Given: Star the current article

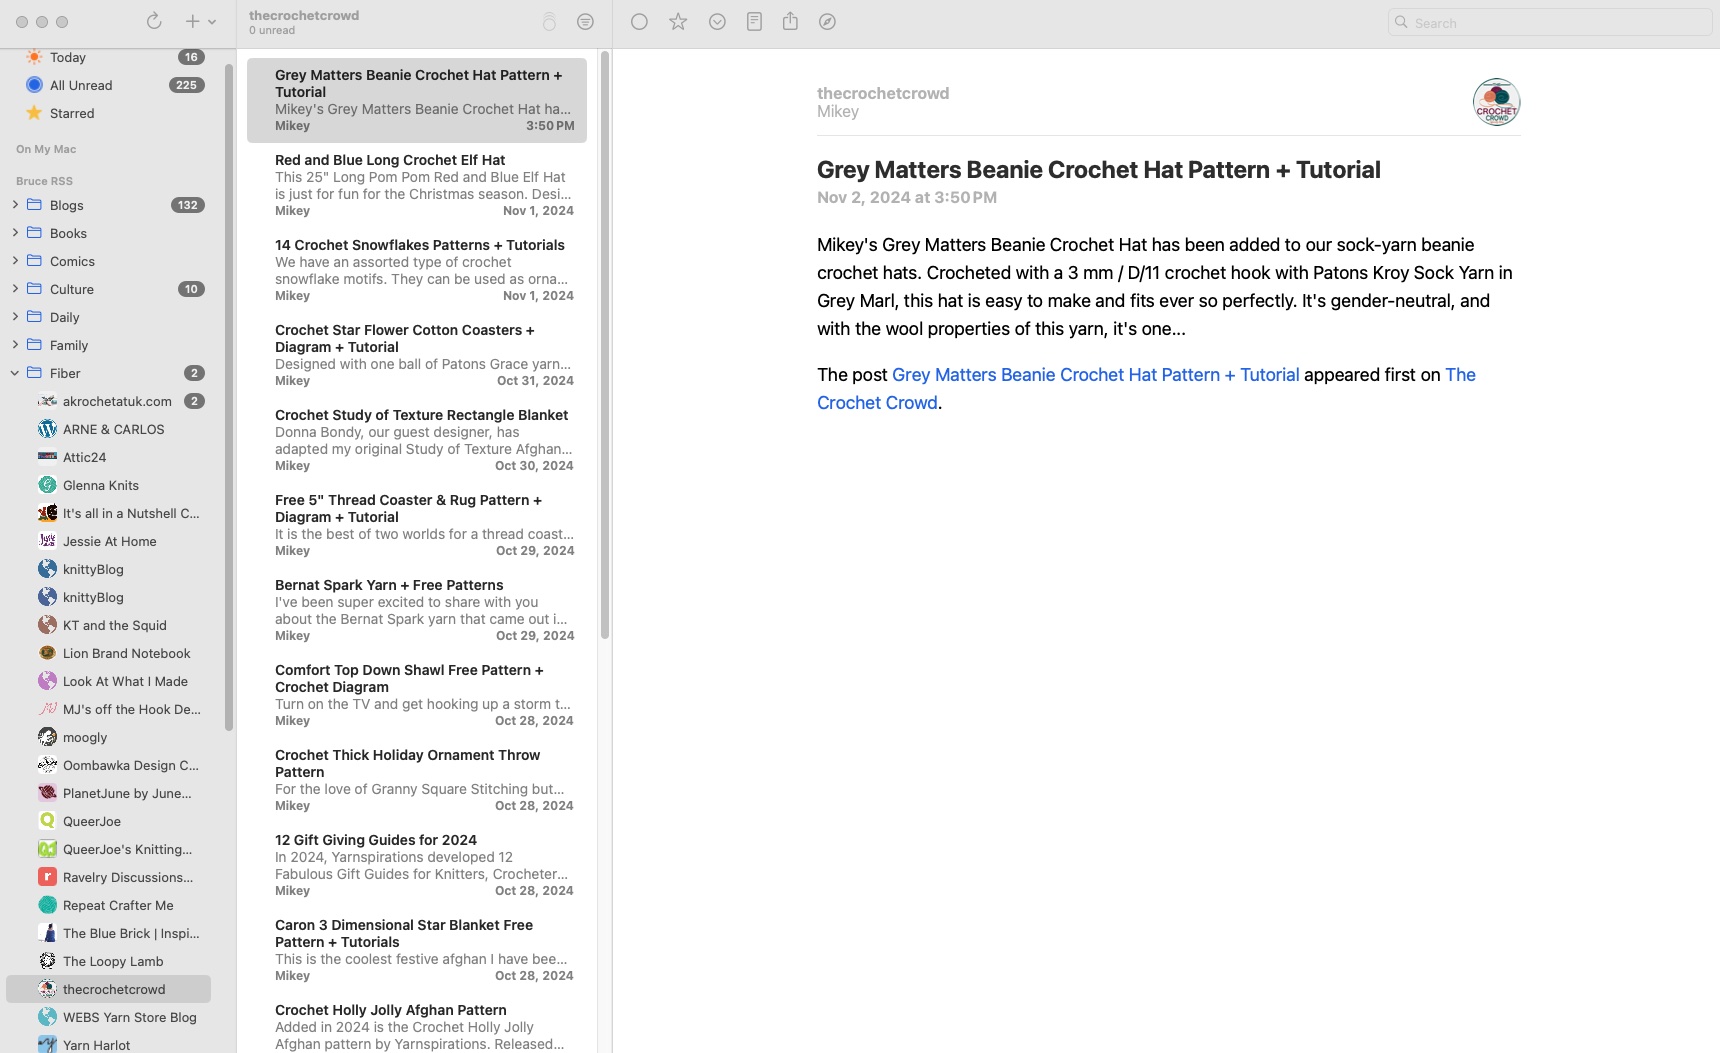Looking at the screenshot, I should point(678,22).
